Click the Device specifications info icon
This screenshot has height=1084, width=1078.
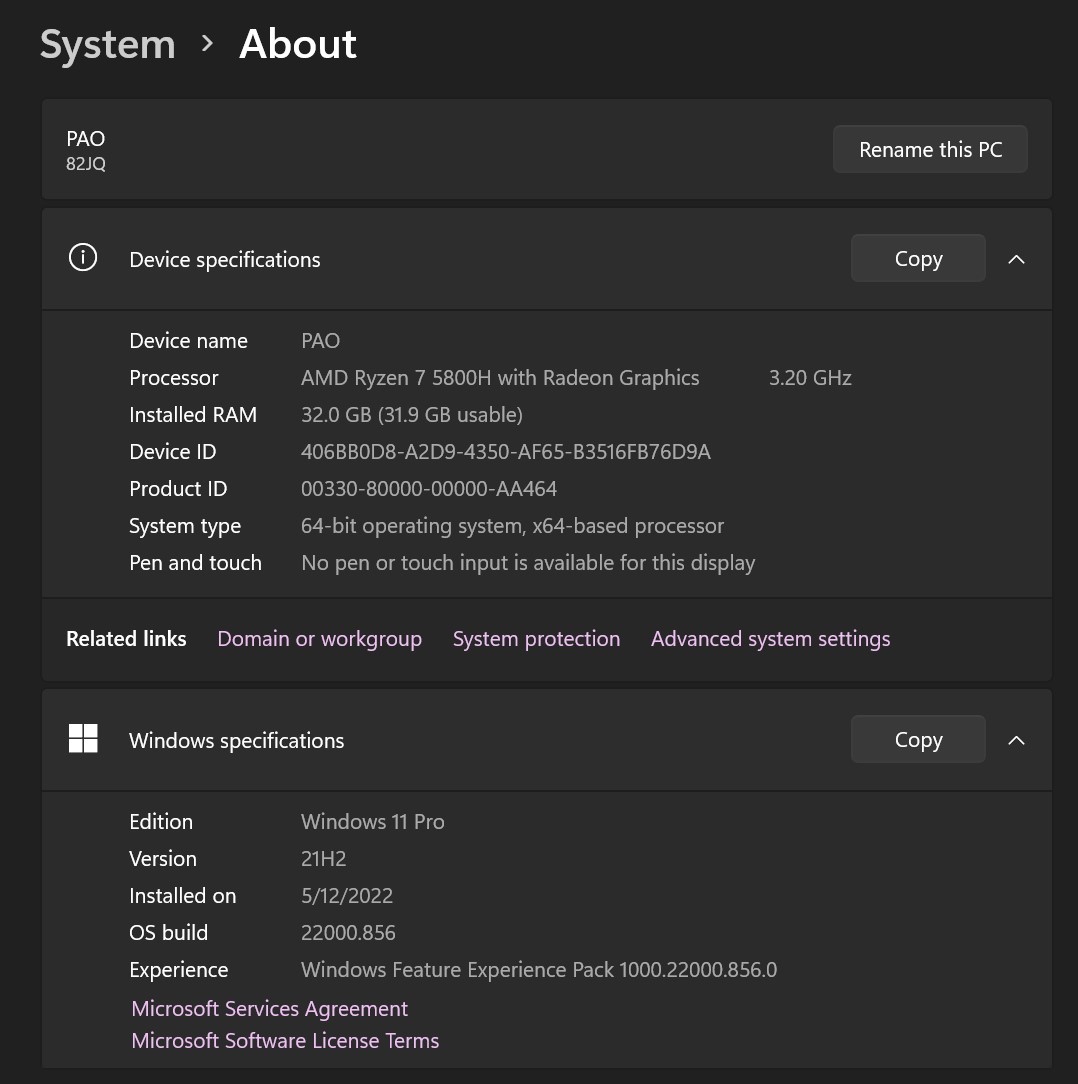coord(82,259)
